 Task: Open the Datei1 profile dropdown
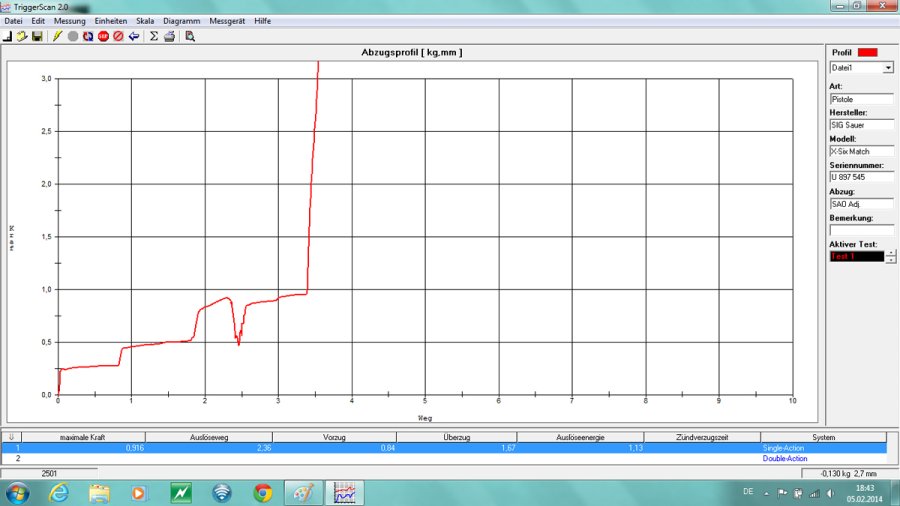pos(888,68)
